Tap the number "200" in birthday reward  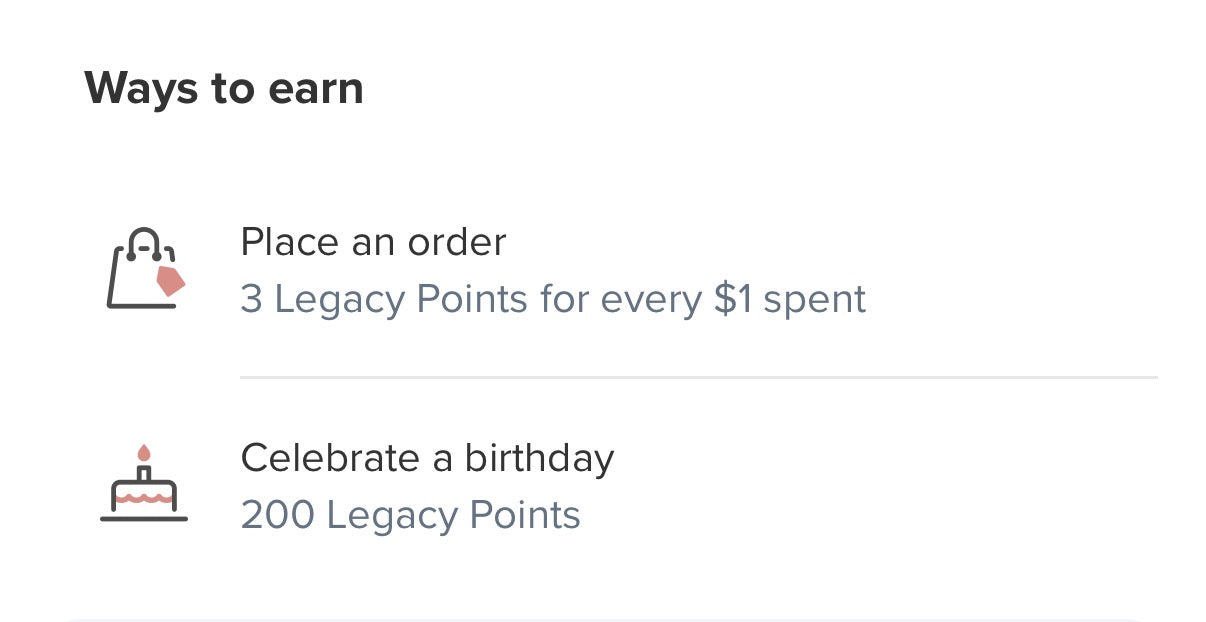[277, 516]
